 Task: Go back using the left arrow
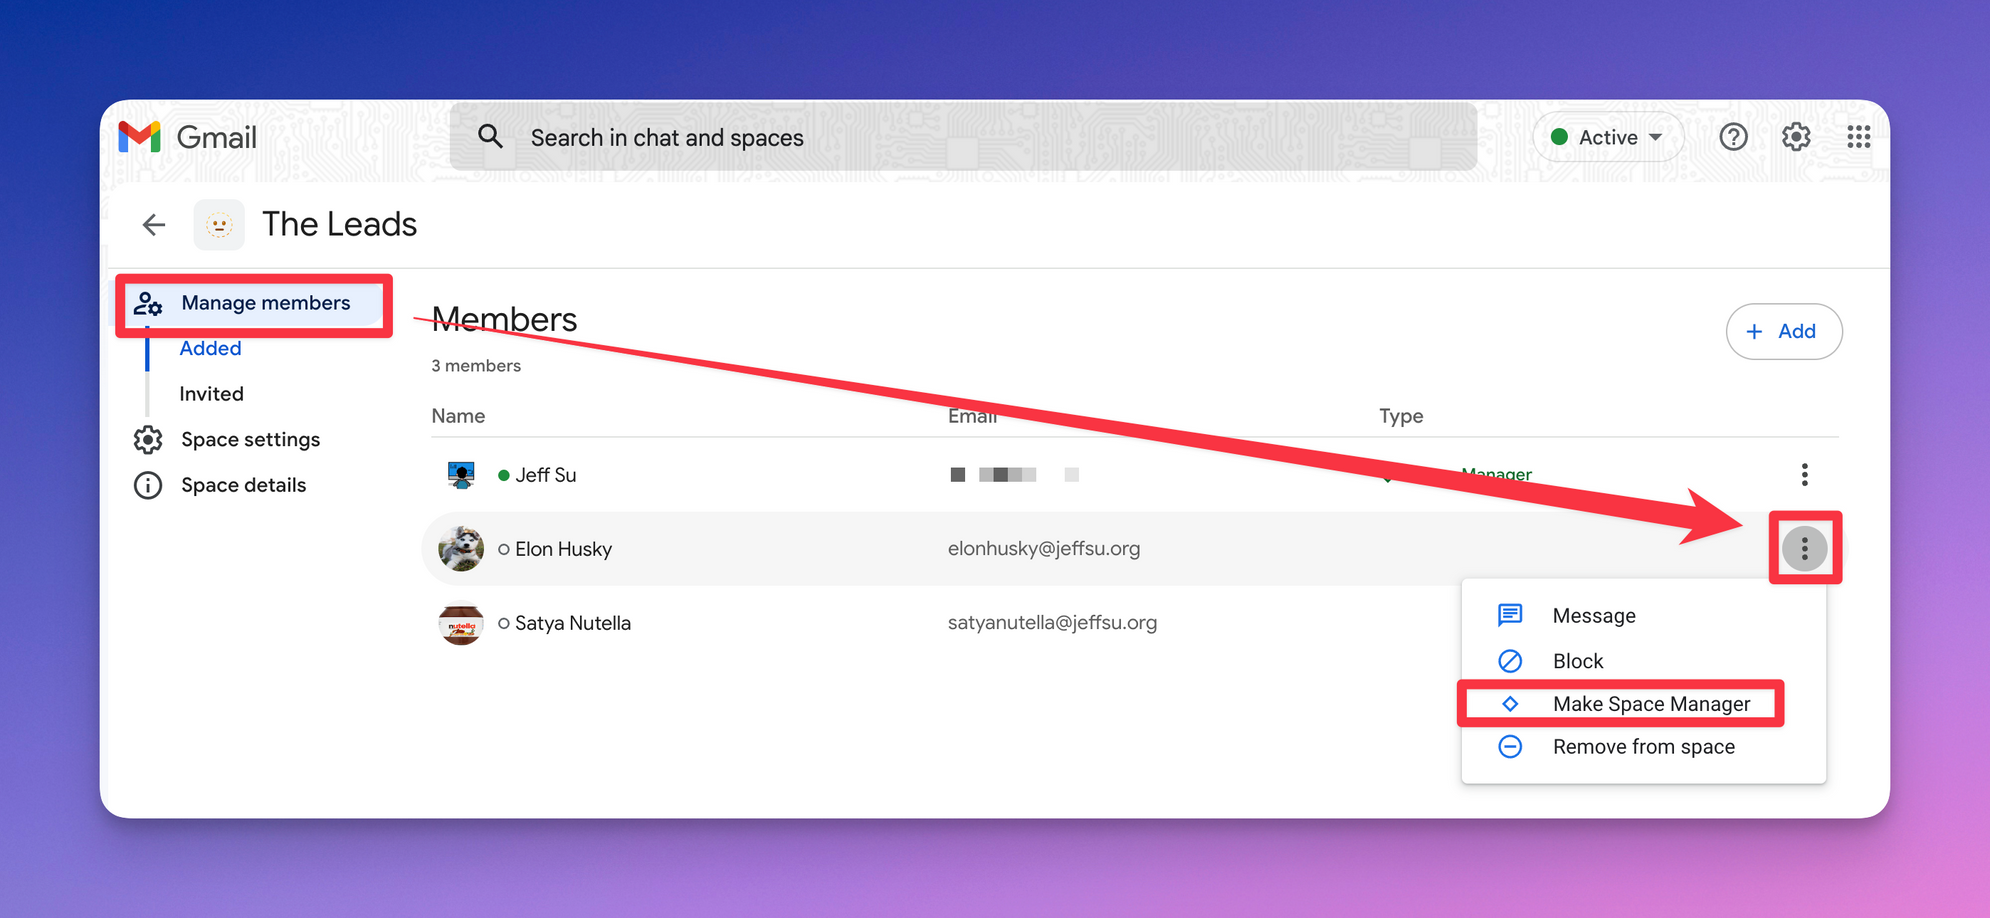tap(154, 225)
